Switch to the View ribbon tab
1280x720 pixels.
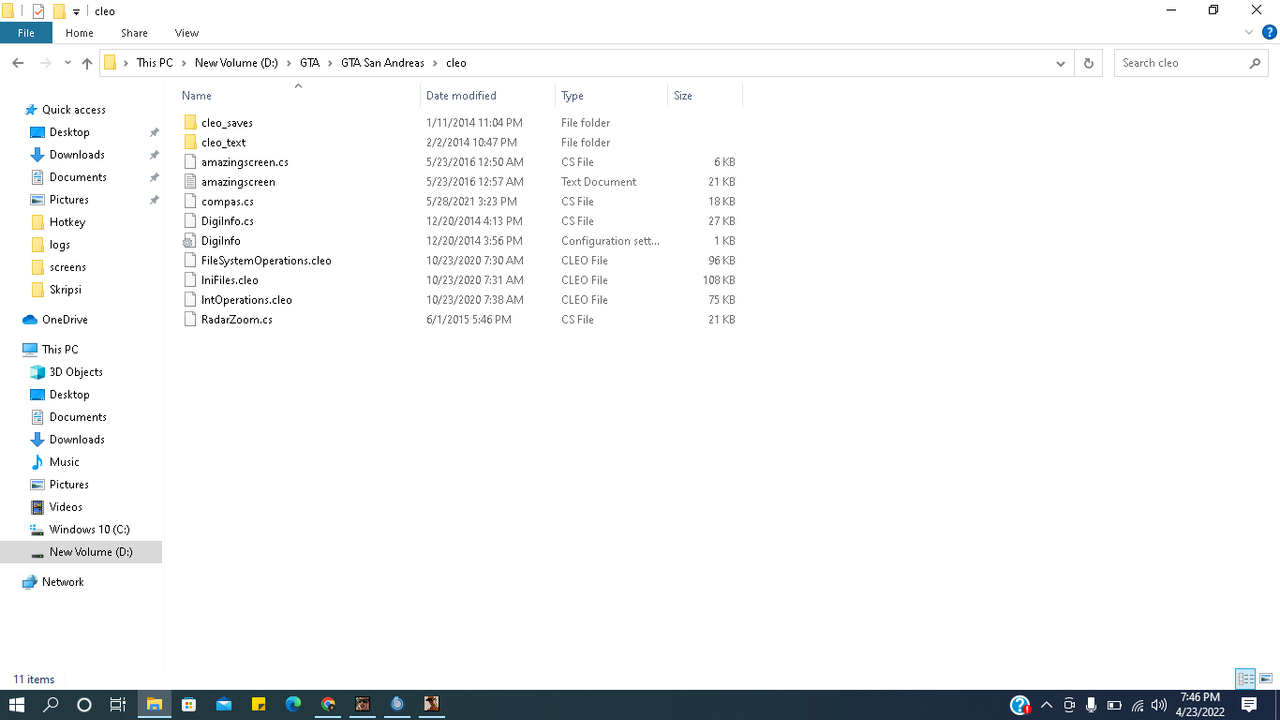point(186,33)
